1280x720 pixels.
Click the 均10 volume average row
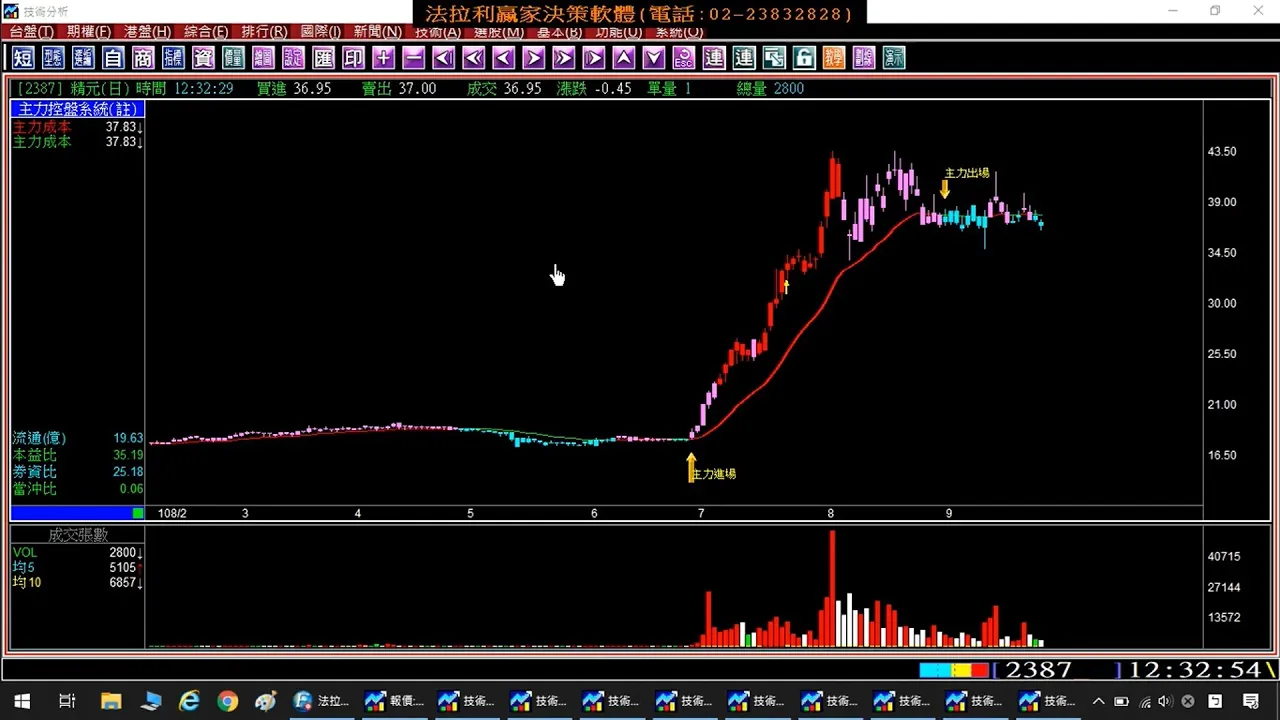tap(77, 582)
